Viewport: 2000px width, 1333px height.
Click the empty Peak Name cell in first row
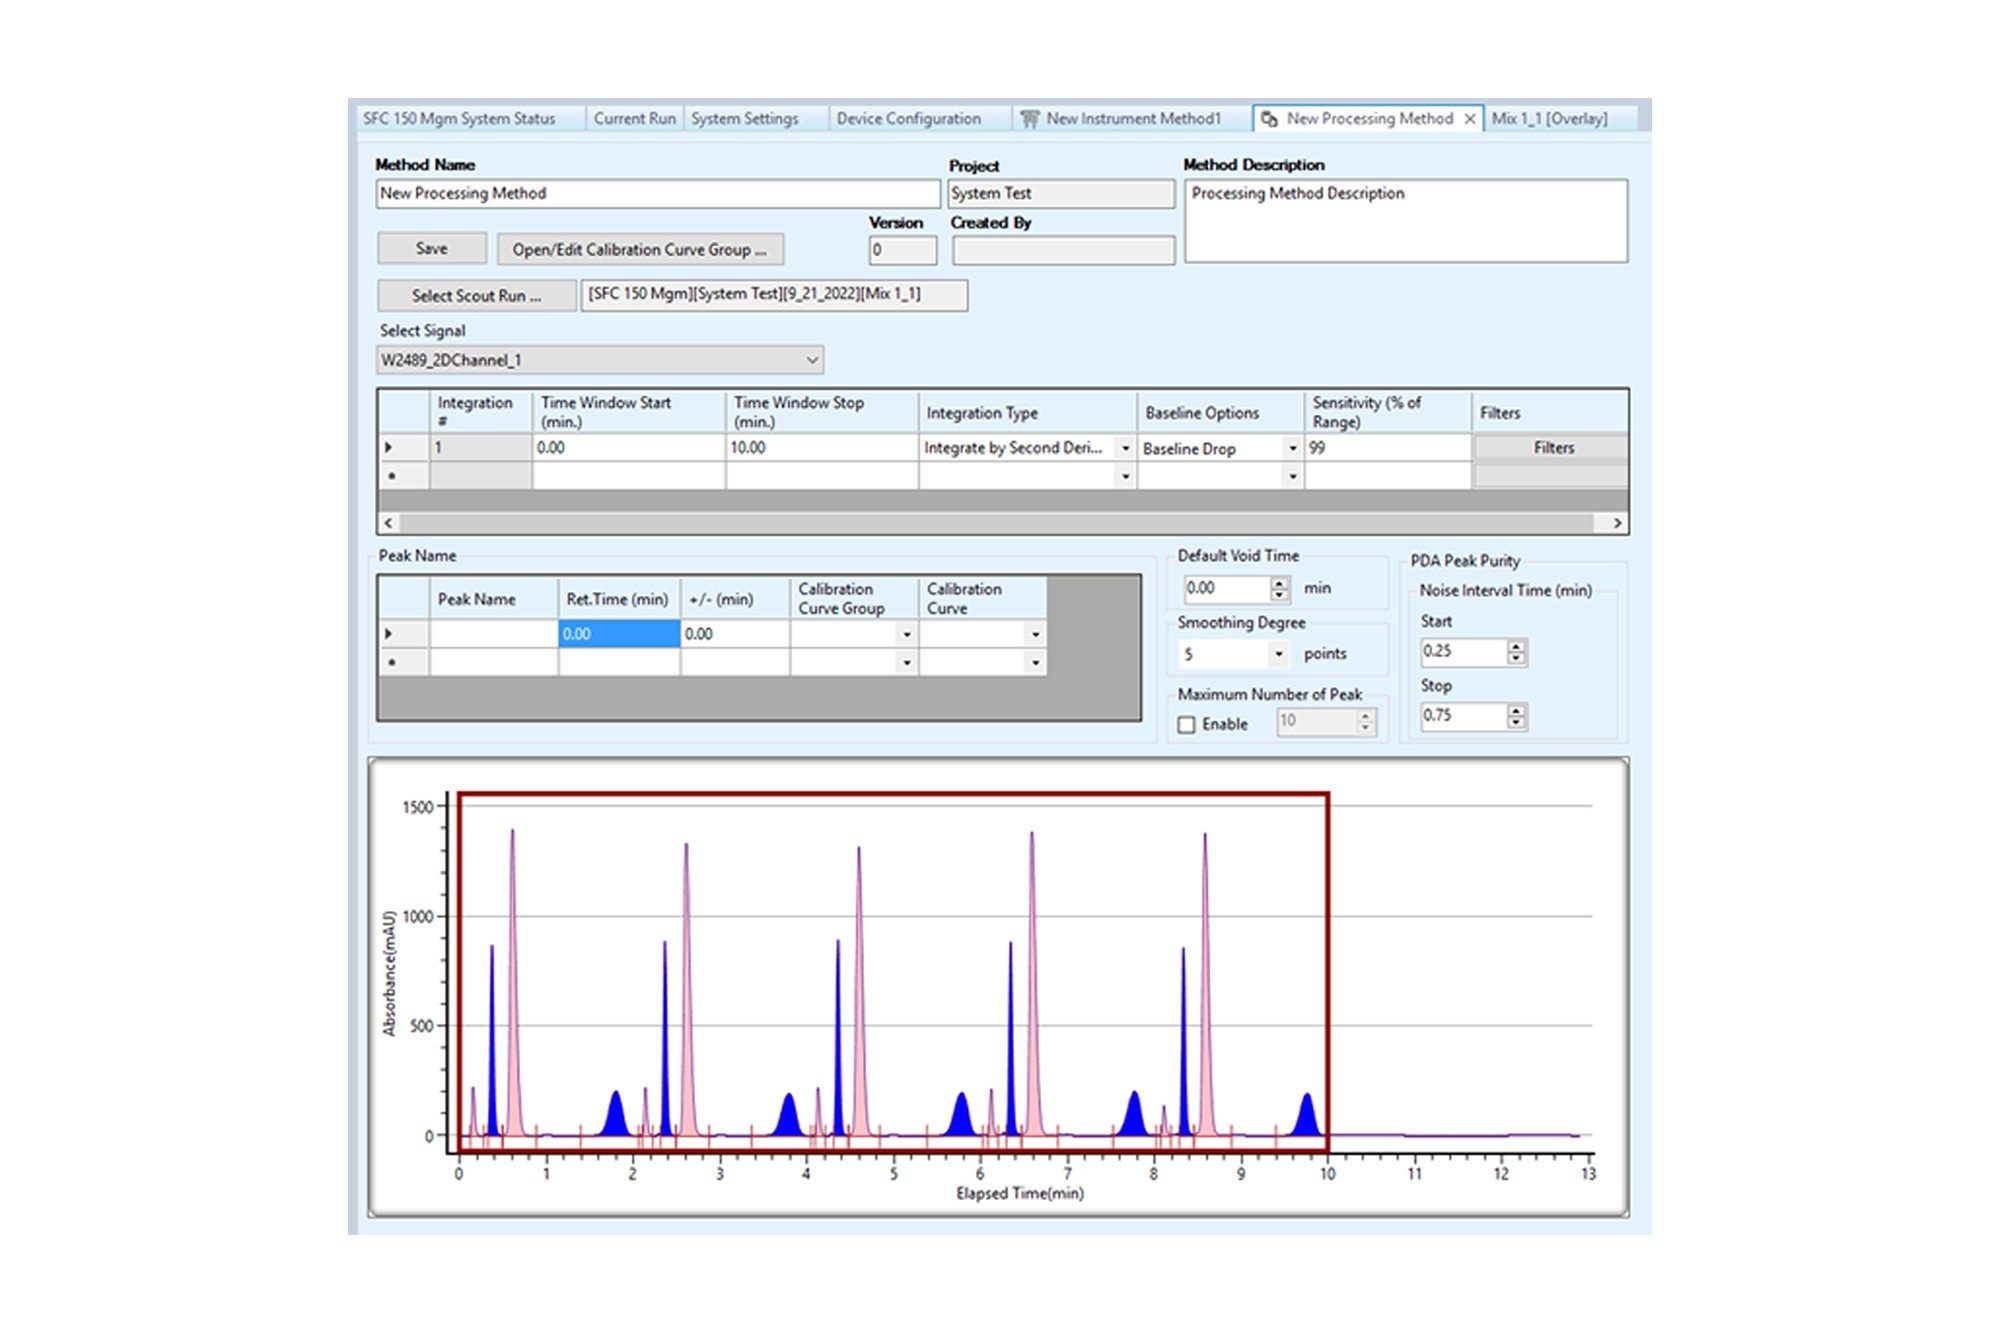coord(494,634)
